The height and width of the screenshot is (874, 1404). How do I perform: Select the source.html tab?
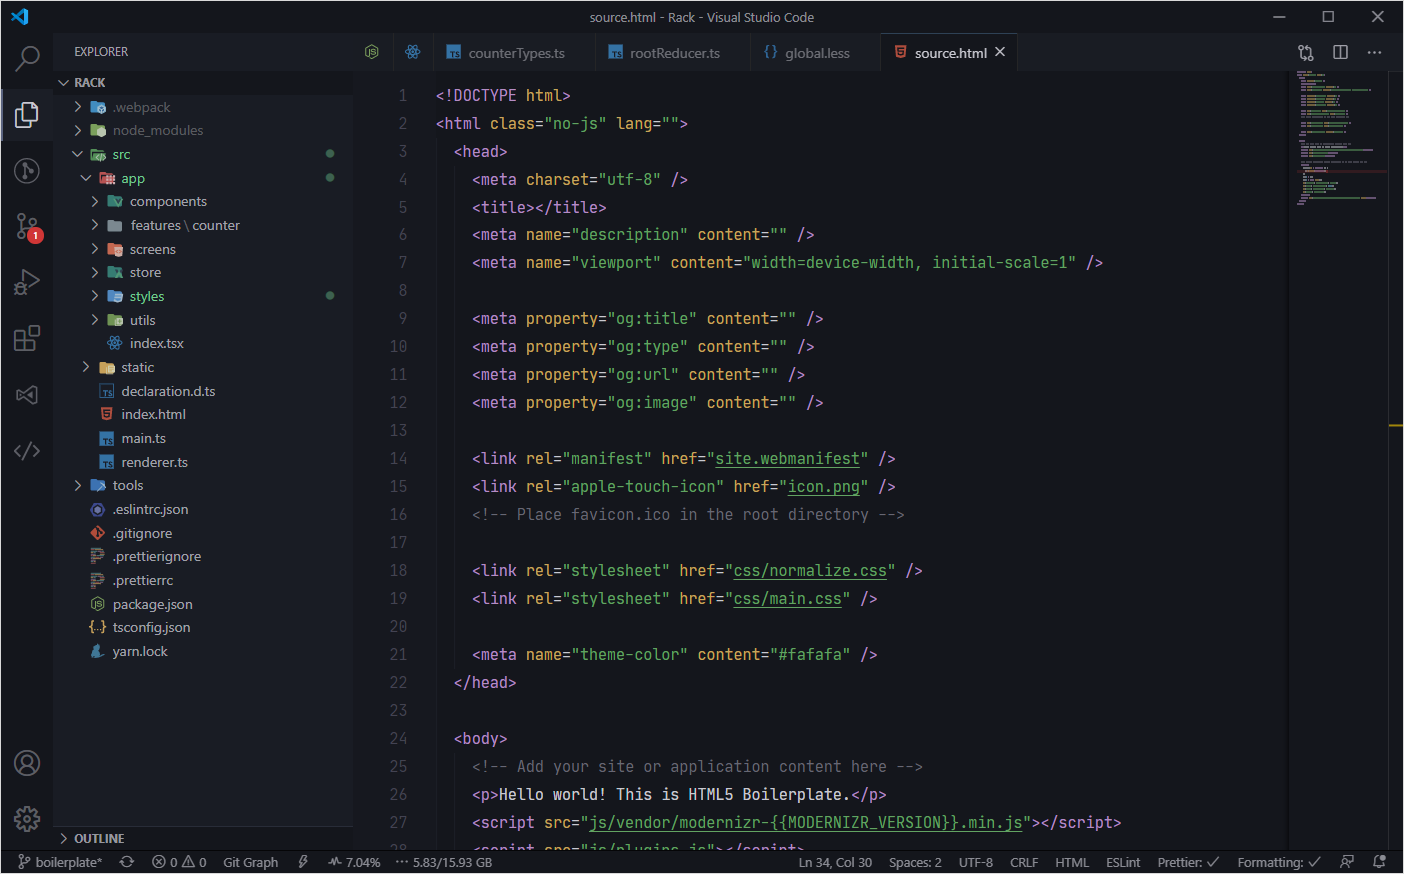point(949,53)
